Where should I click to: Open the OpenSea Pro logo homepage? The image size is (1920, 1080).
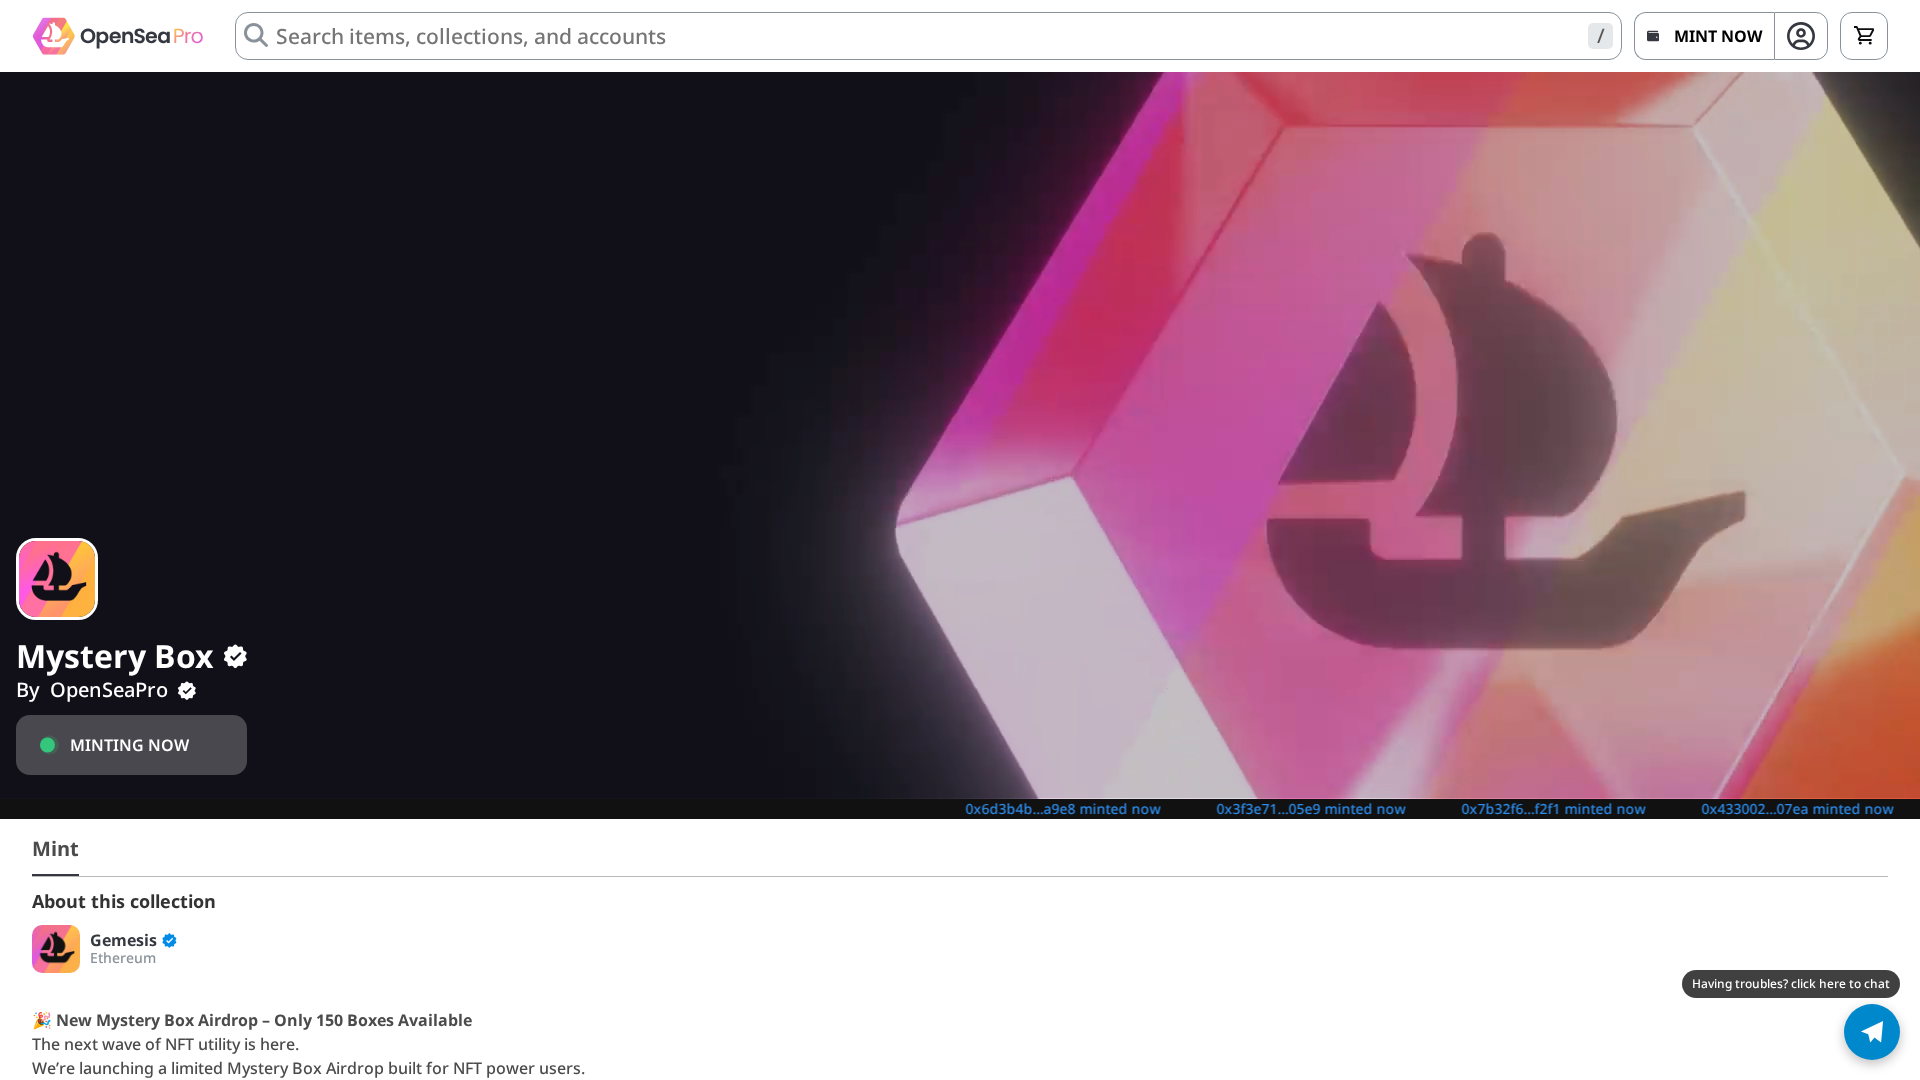(x=118, y=36)
